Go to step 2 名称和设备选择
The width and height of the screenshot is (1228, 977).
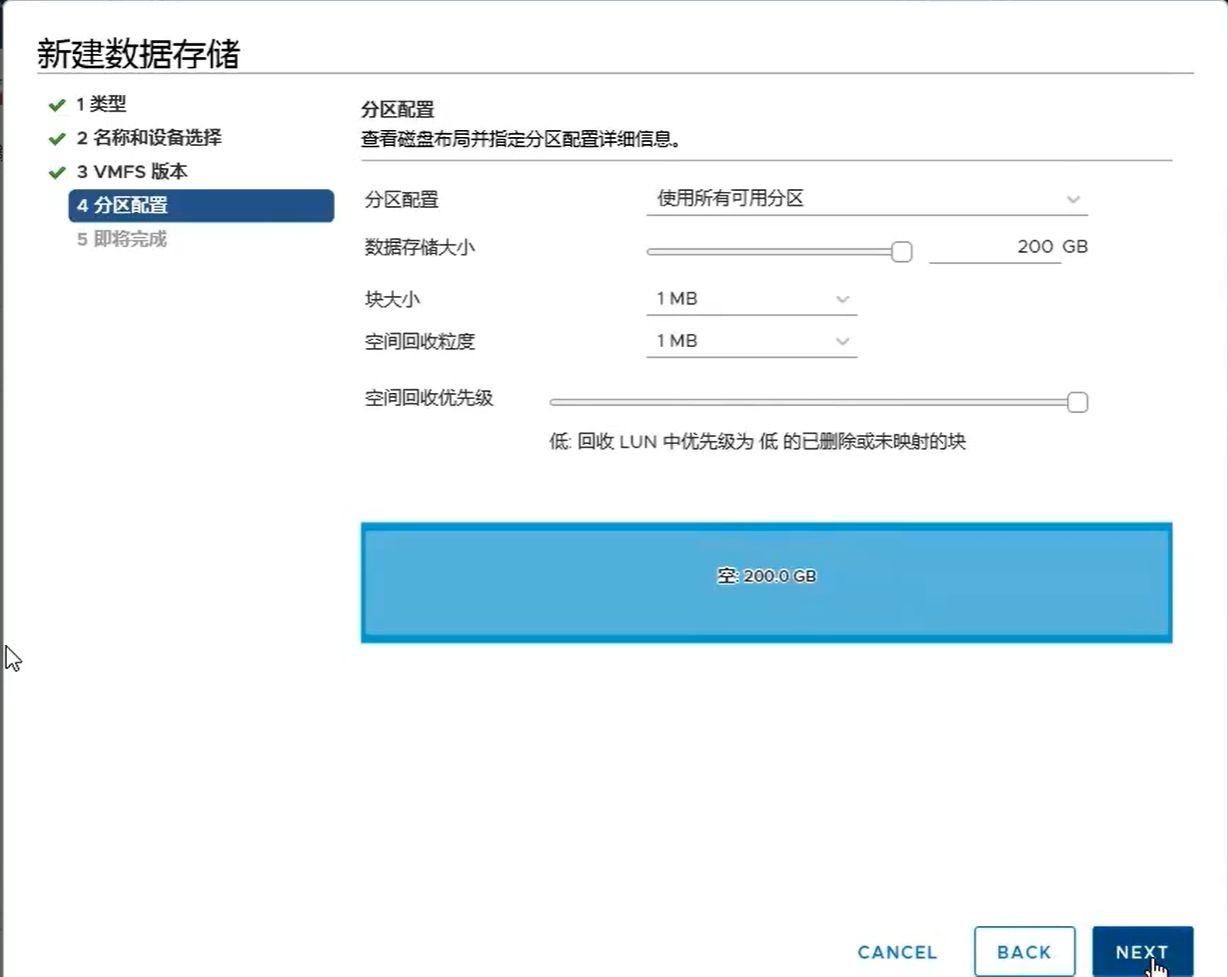point(149,138)
